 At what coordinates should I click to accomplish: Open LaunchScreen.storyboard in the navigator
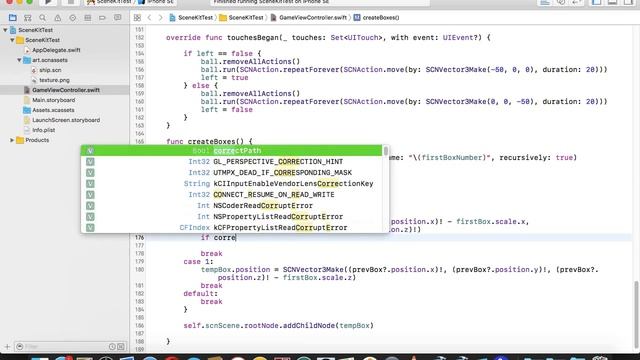click(65, 120)
